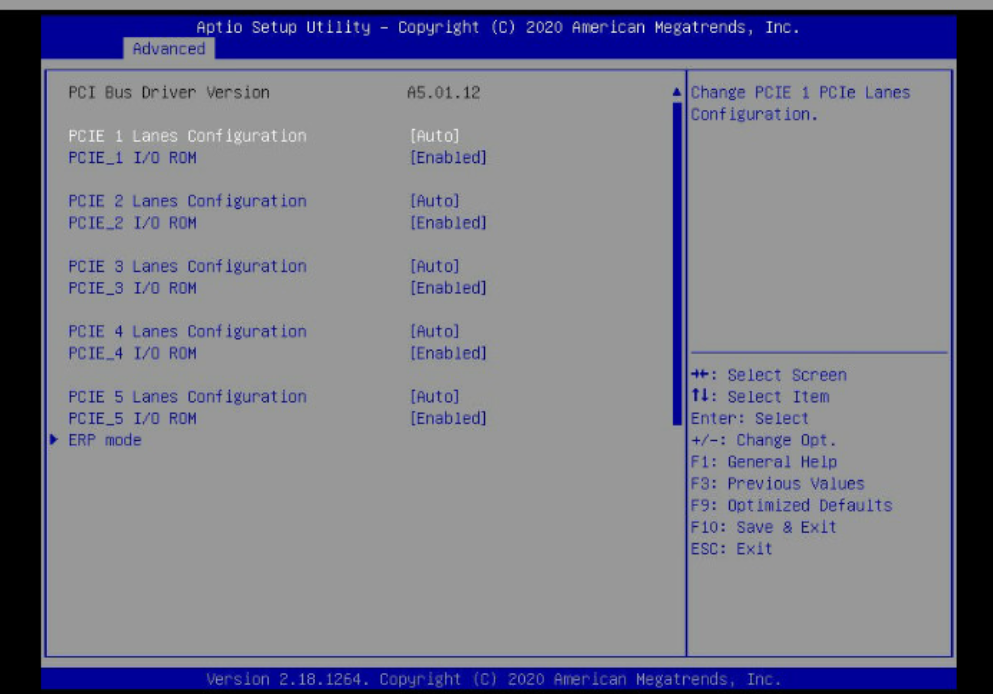
Task: Select PCIE 3 Lanes Configuration label
Action: 187,267
